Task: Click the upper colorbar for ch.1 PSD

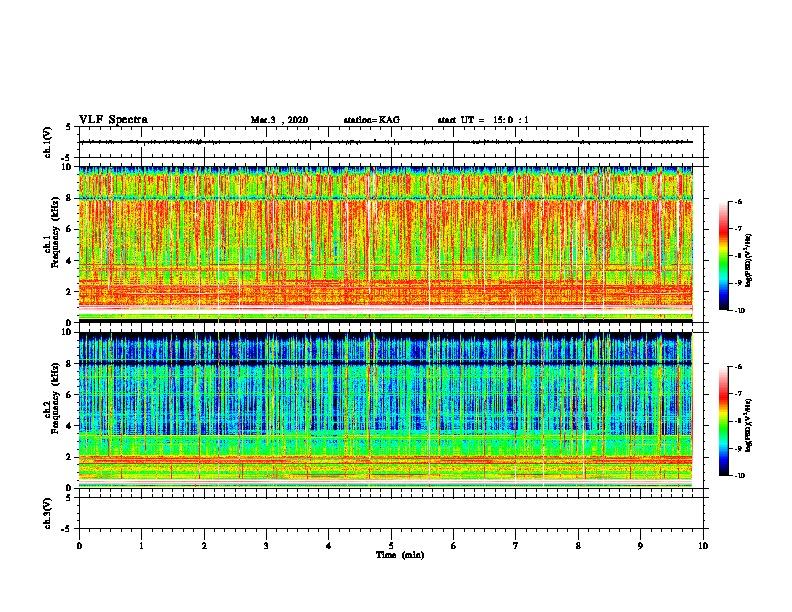Action: pos(724,256)
